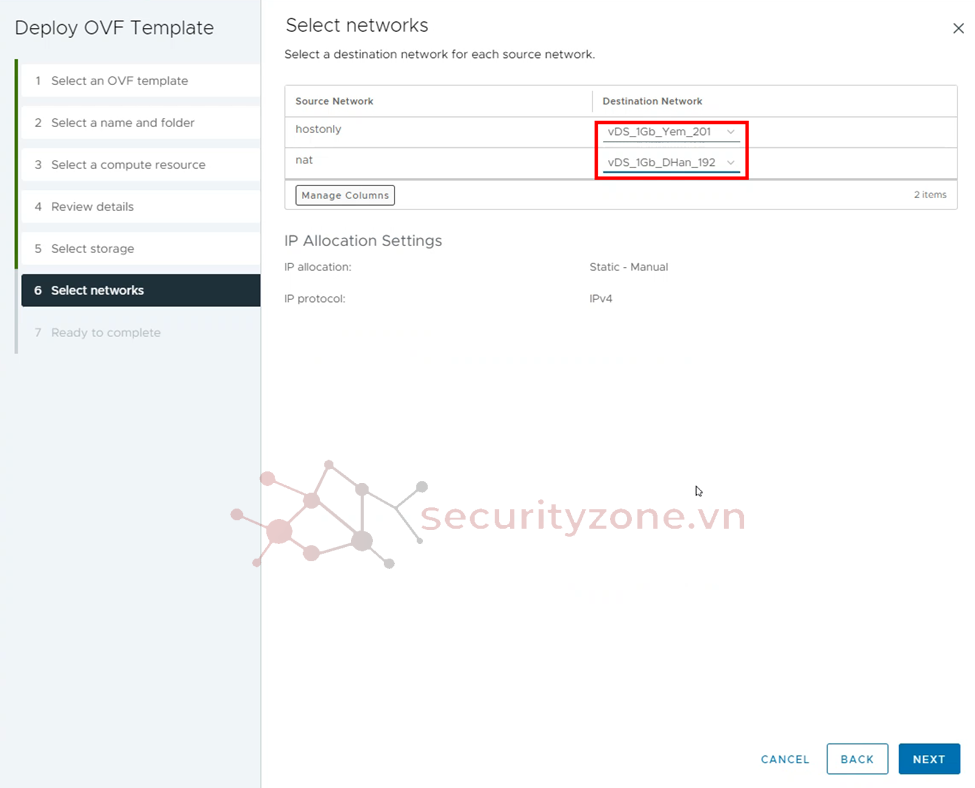975x788 pixels.
Task: Select the hostonly source network row
Action: point(318,130)
